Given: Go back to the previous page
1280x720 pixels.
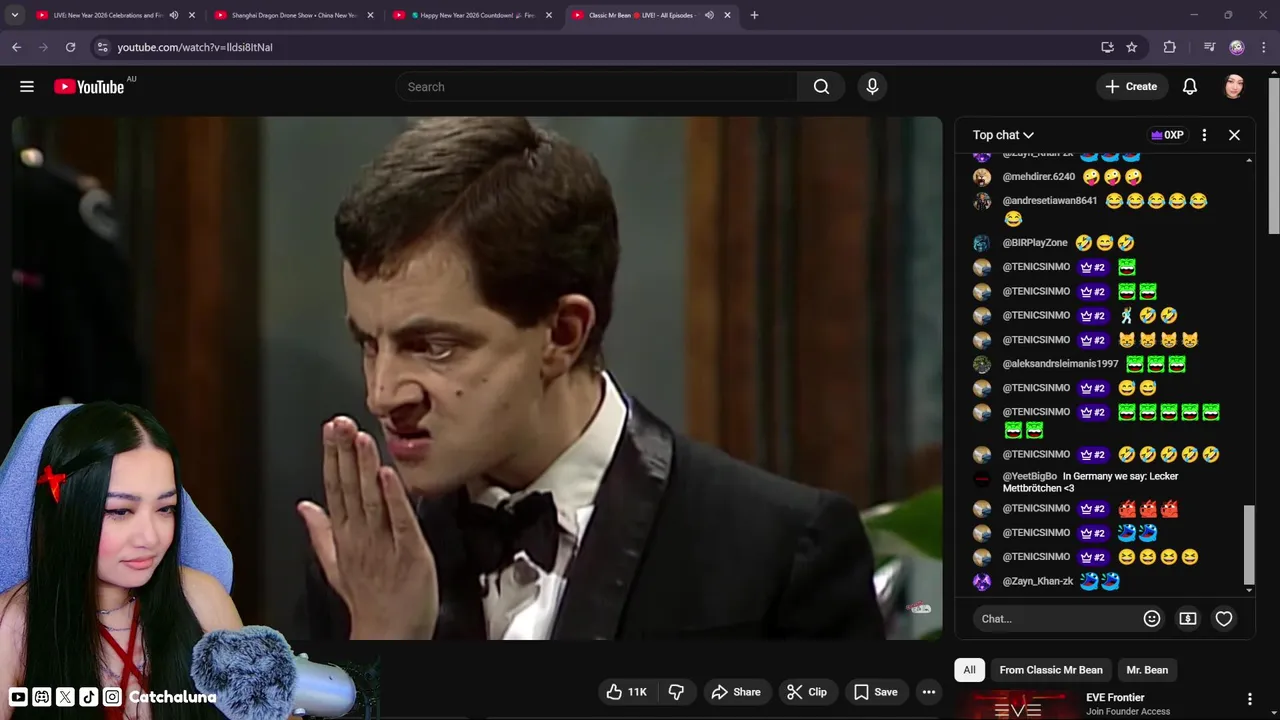Looking at the screenshot, I should (x=16, y=47).
